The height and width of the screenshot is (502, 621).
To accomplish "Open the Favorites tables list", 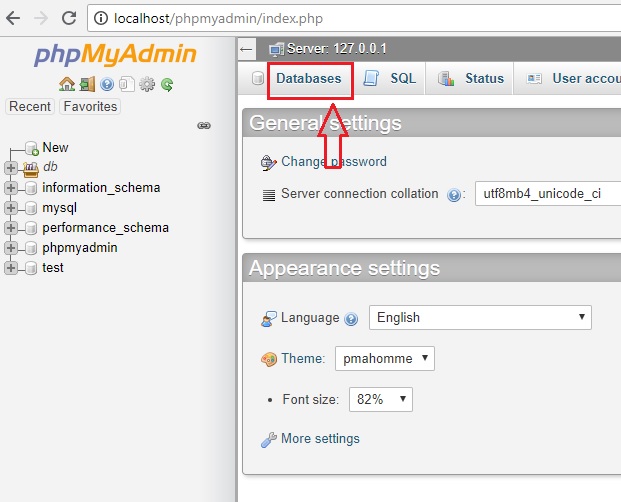I will click(x=90, y=106).
